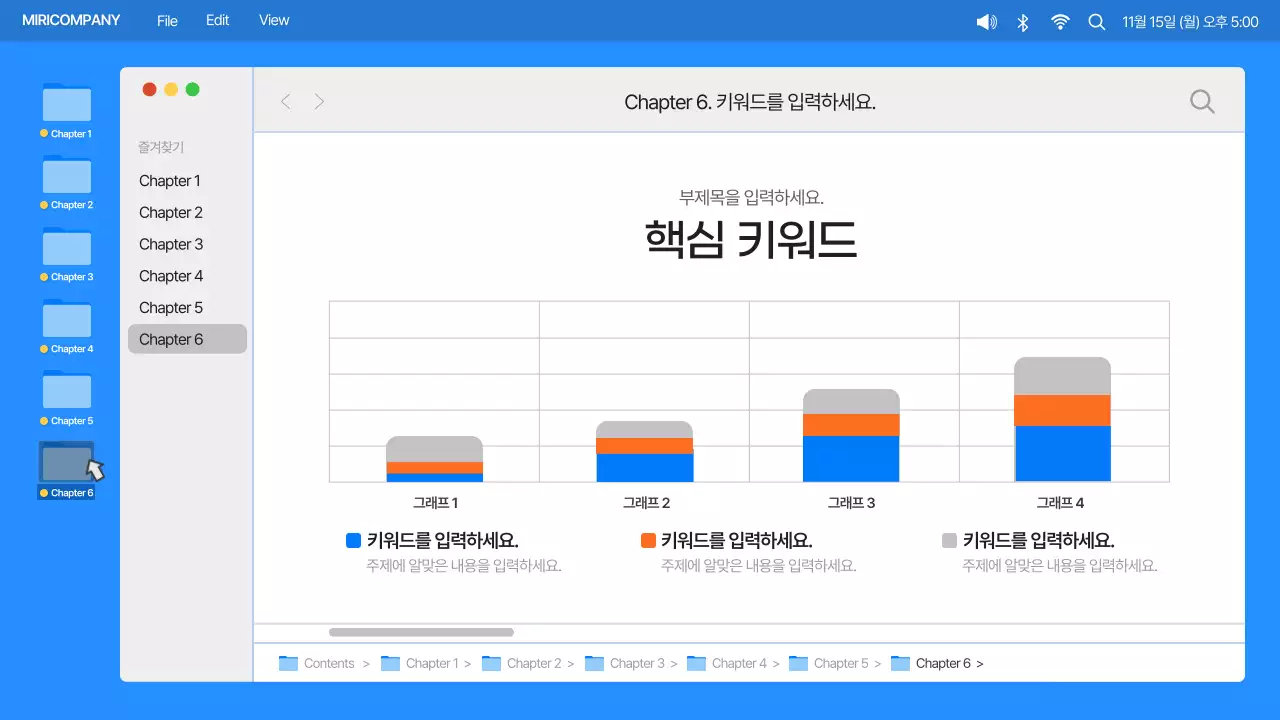This screenshot has width=1280, height=720.
Task: Open Bluetooth settings from the menu bar icon
Action: (x=1023, y=20)
